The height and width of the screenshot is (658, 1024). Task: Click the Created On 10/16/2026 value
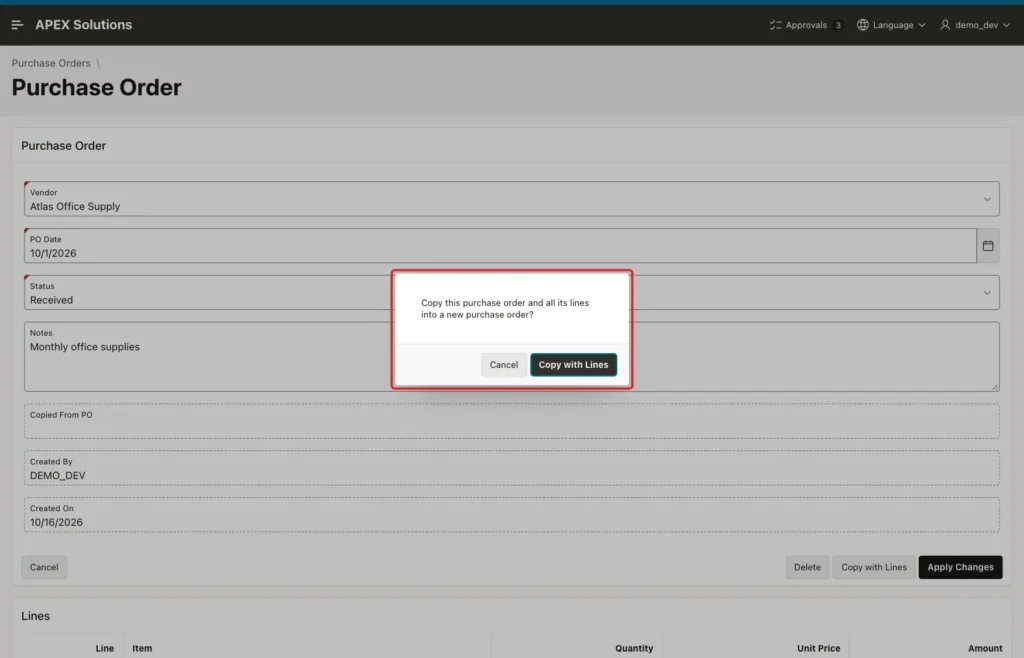pyautogui.click(x=56, y=522)
